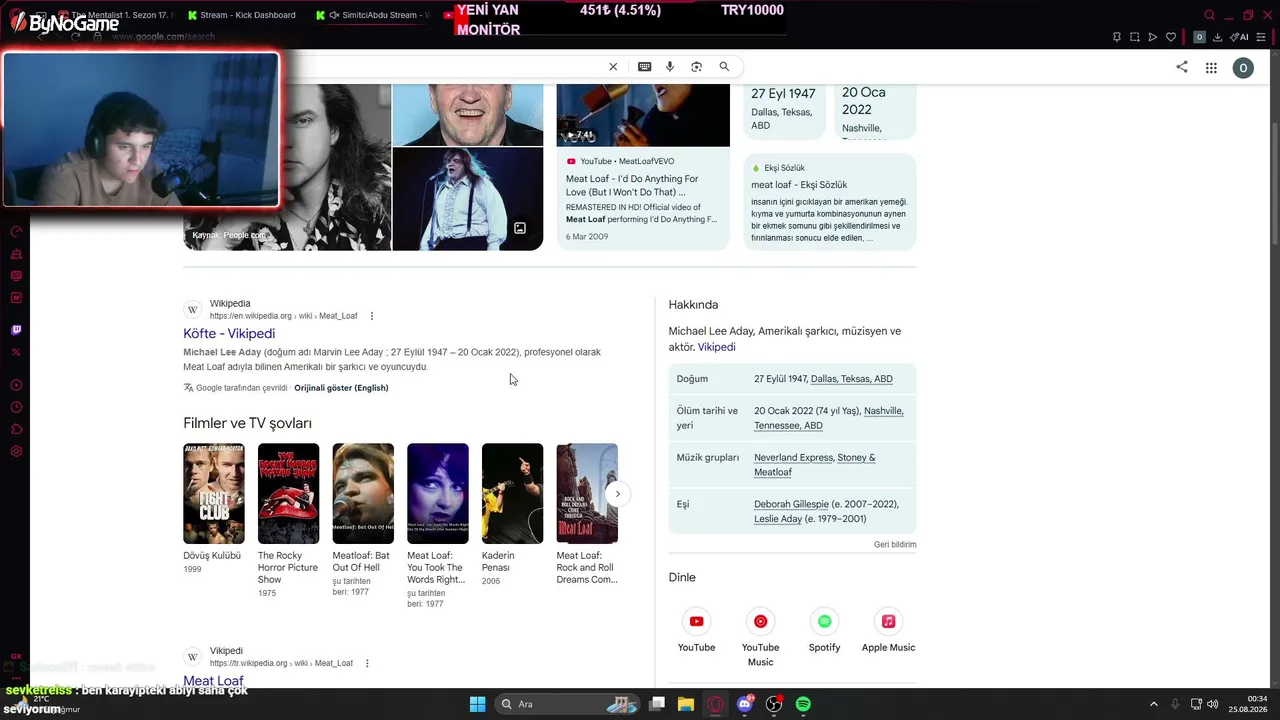Open the Meat Loaf tr.wikipedia result title
1280x720 pixels.
(x=213, y=681)
